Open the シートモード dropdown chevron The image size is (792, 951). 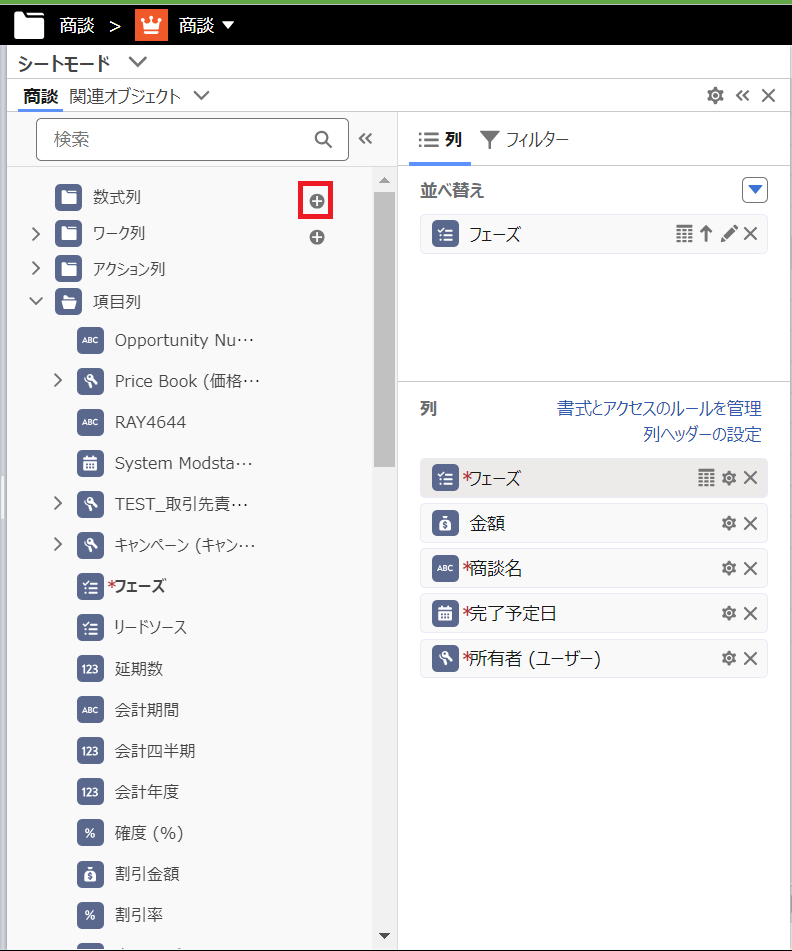(138, 62)
